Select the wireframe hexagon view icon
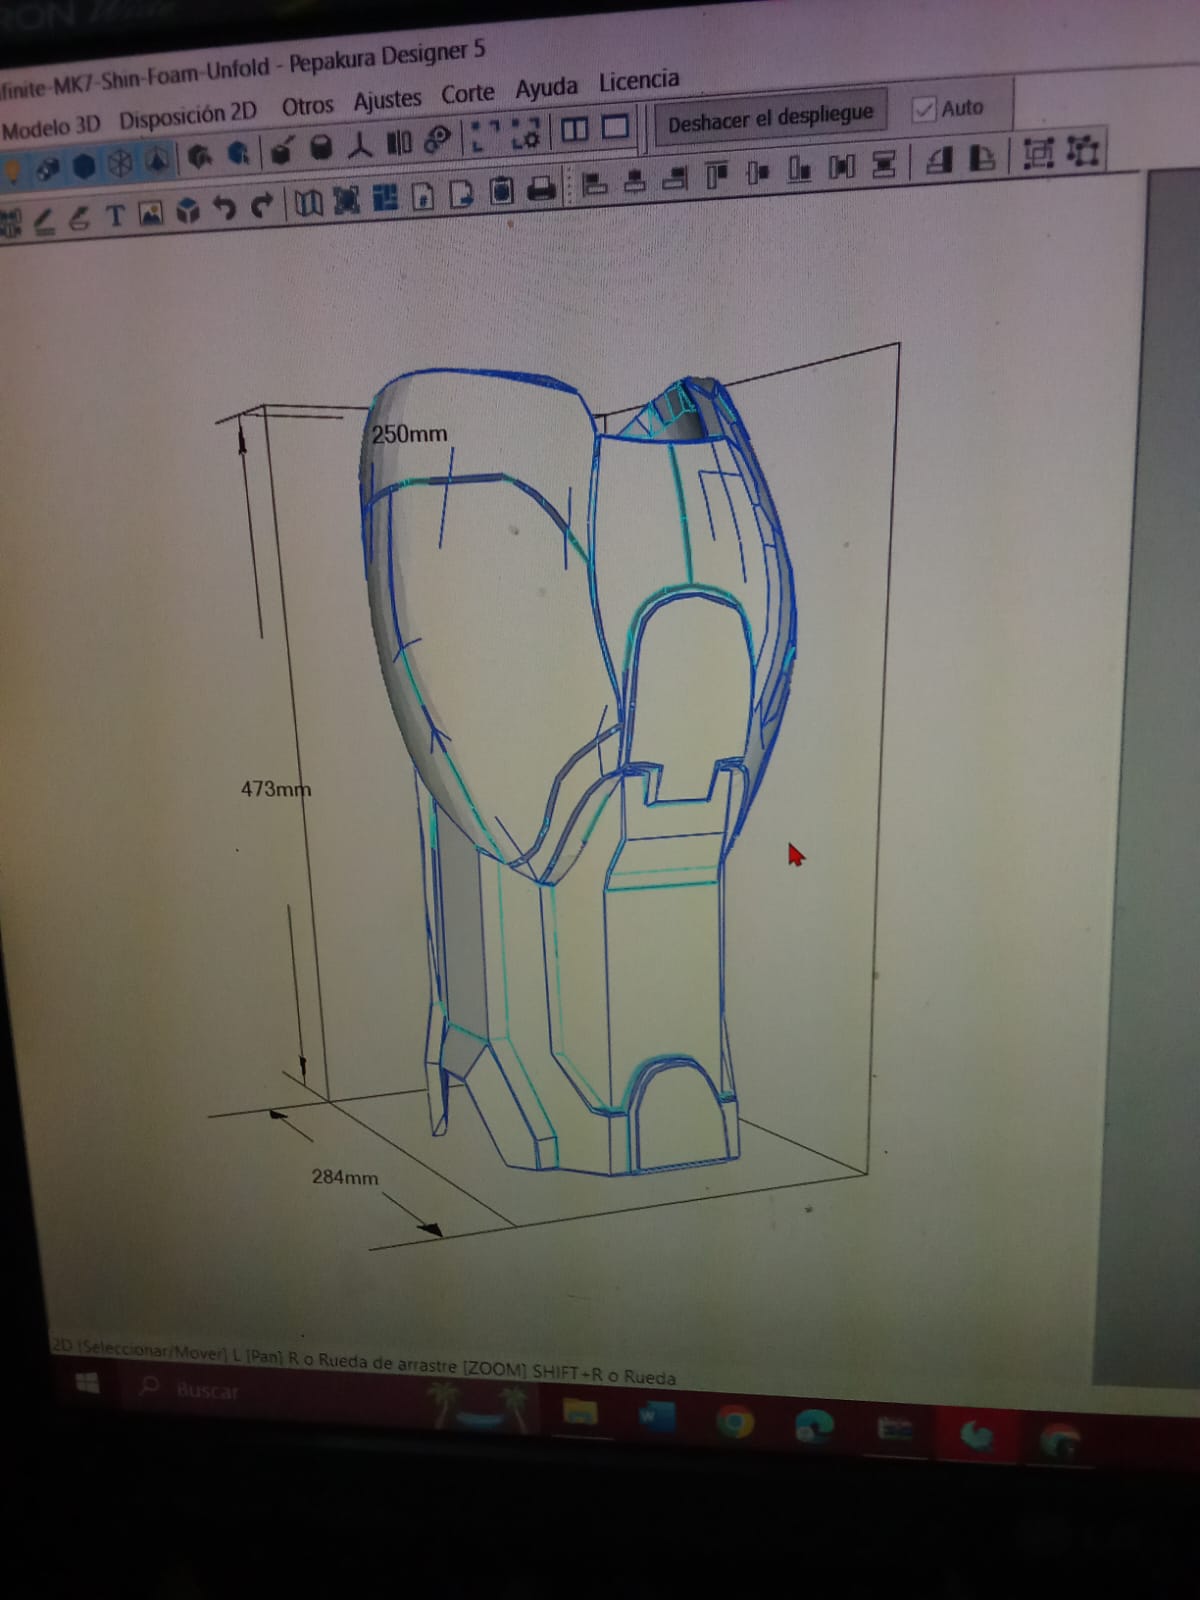 (120, 164)
